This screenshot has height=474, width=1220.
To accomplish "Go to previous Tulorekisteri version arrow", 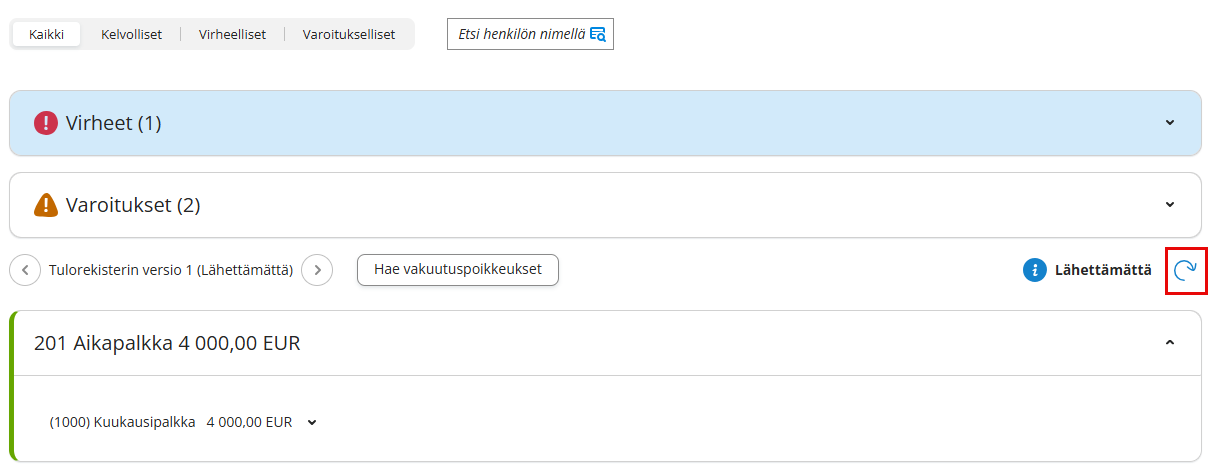I will pyautogui.click(x=25, y=270).
